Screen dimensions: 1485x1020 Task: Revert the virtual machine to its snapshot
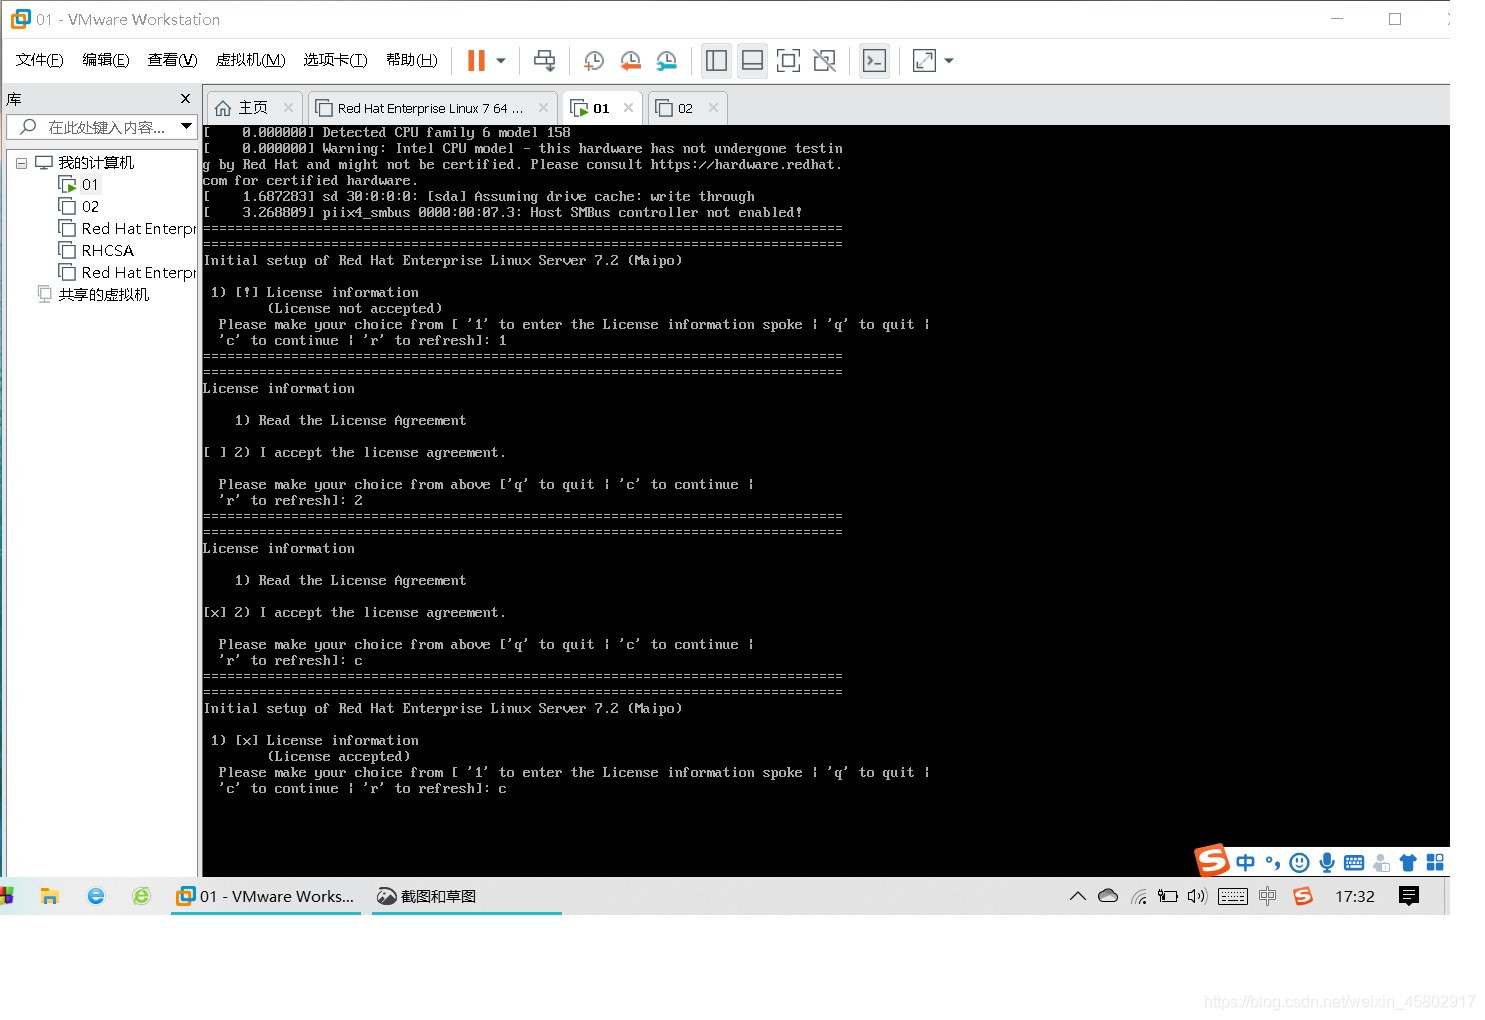tap(630, 61)
